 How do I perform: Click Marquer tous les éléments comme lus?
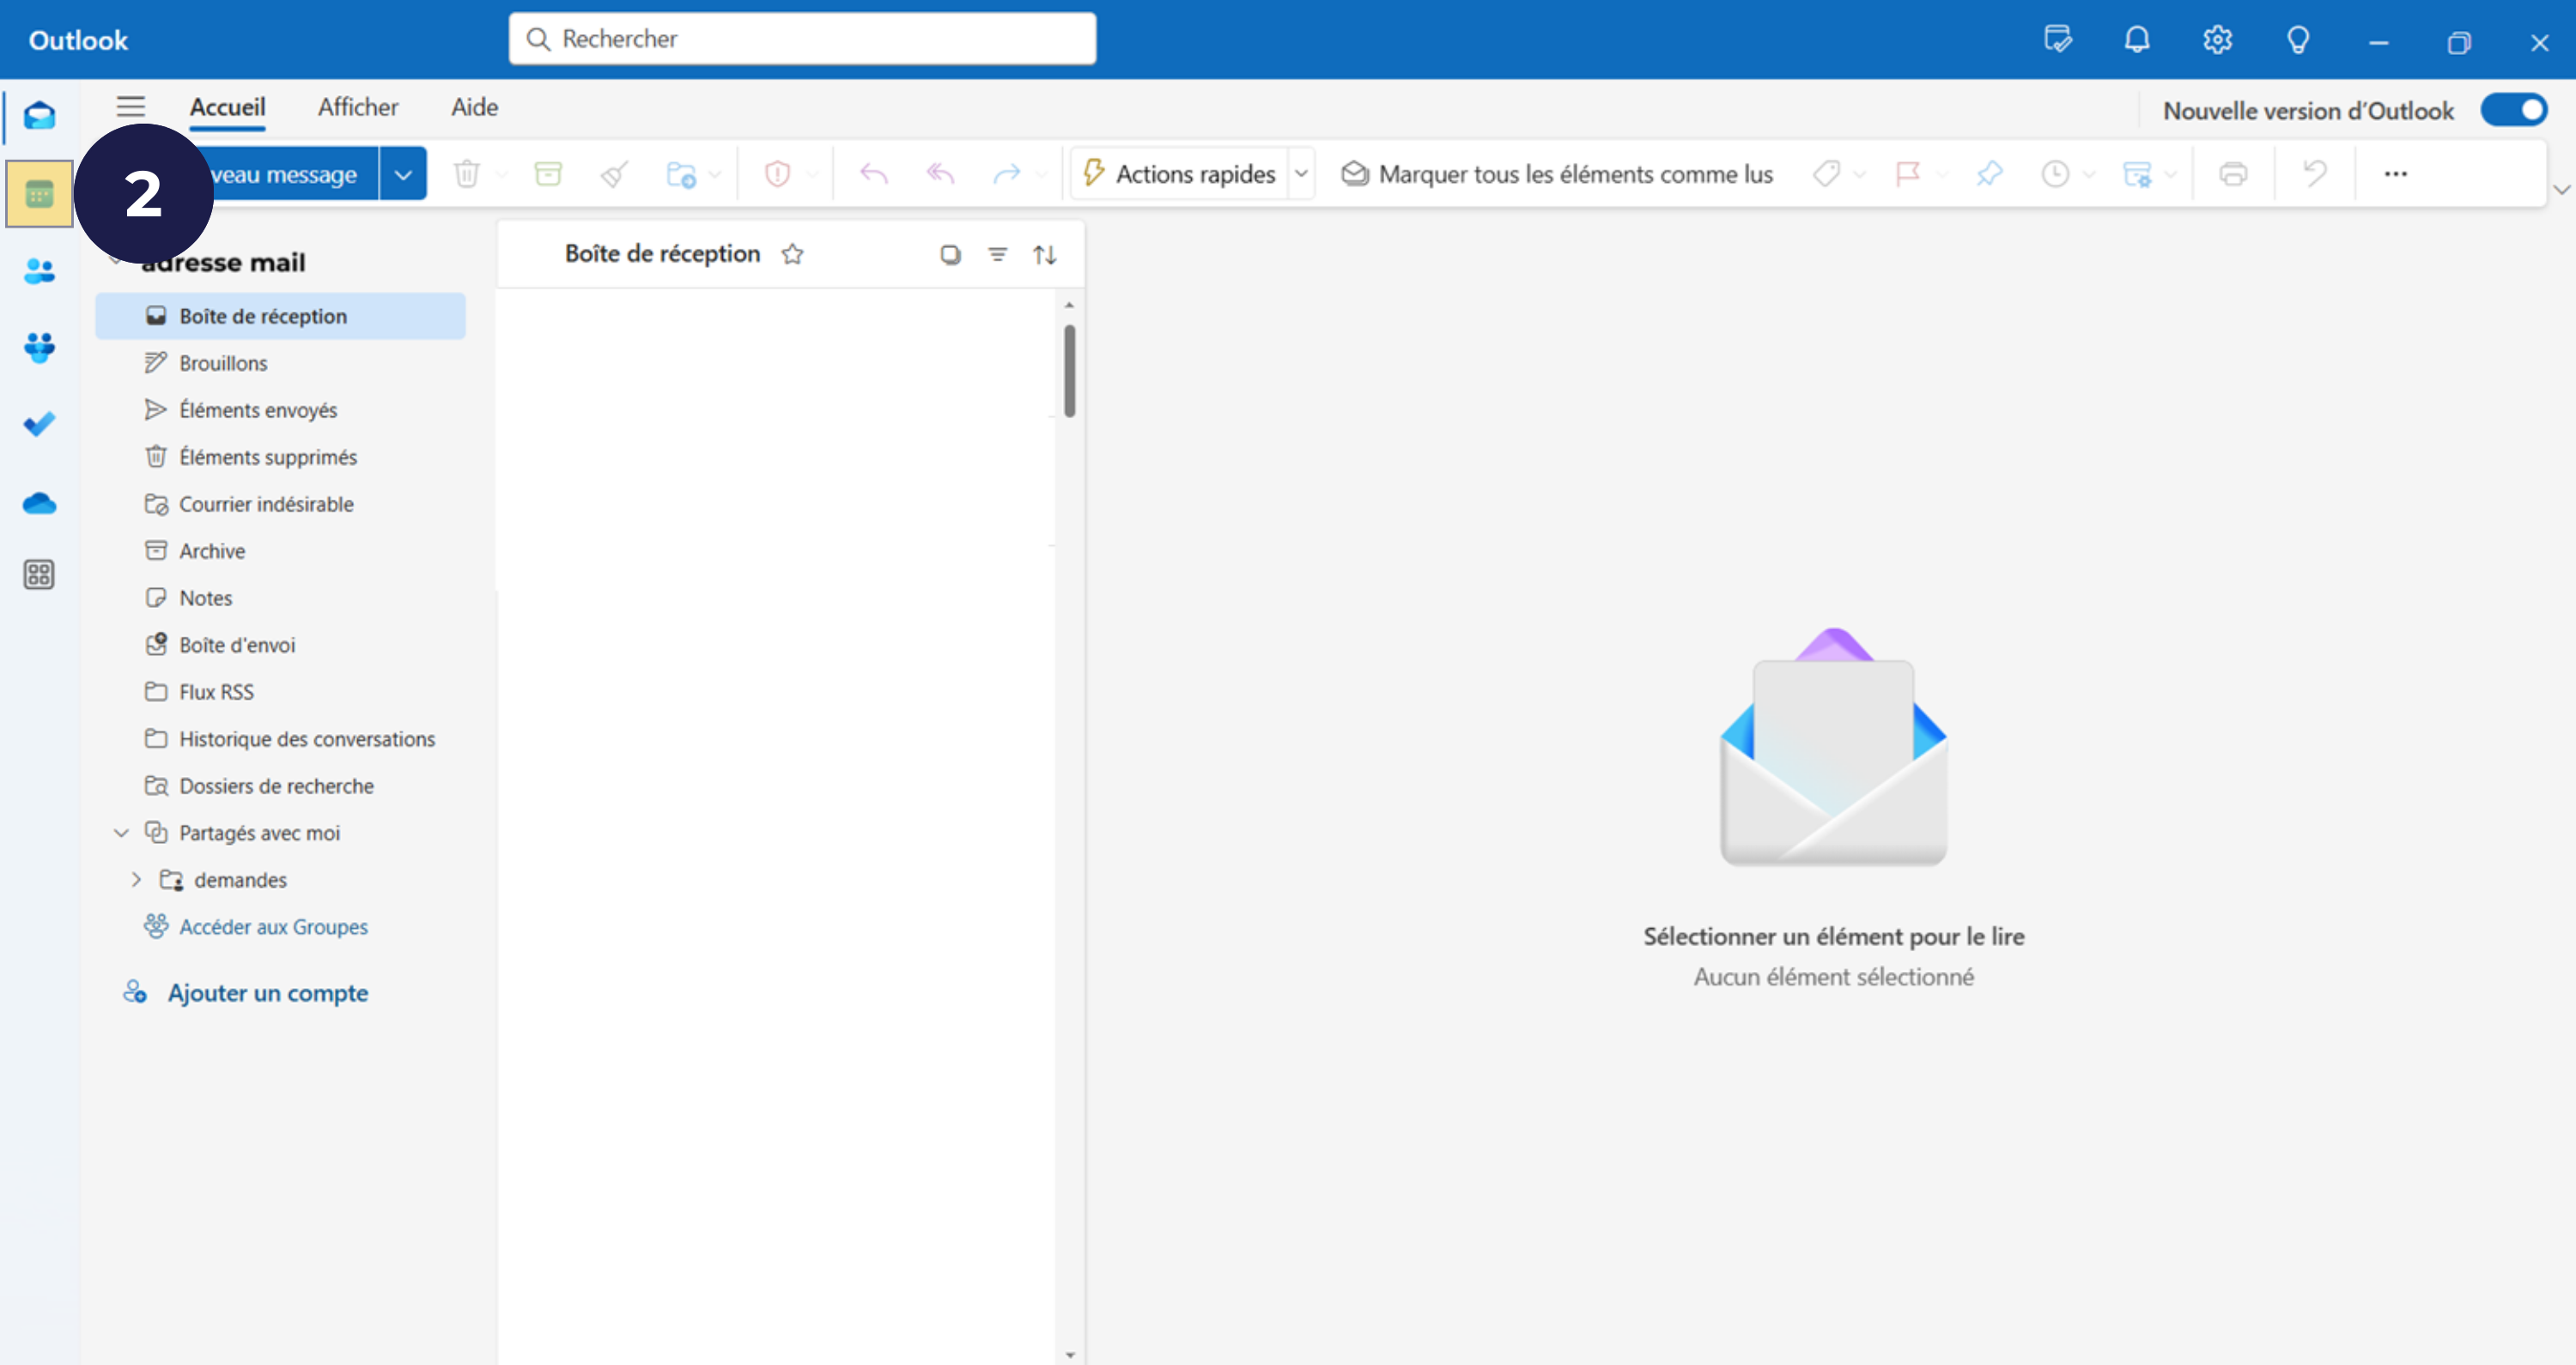pyautogui.click(x=1556, y=174)
